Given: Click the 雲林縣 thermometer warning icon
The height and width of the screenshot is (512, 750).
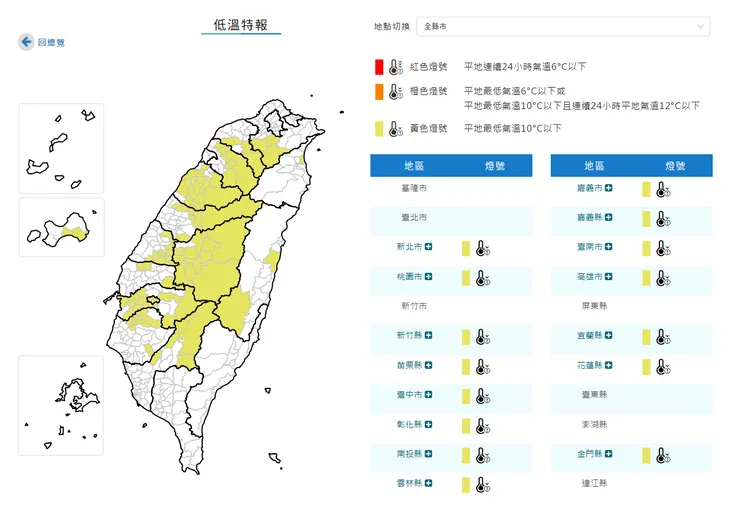Looking at the screenshot, I should coord(483,485).
